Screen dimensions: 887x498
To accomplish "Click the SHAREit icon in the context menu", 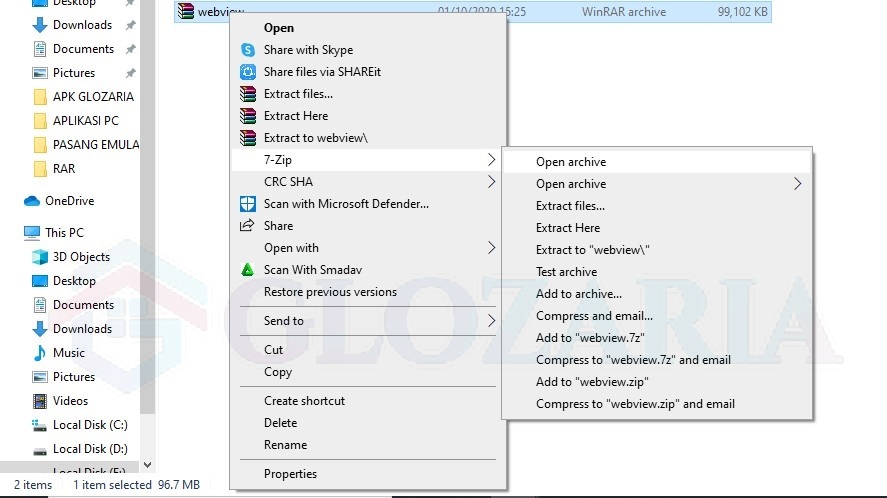I will (248, 72).
